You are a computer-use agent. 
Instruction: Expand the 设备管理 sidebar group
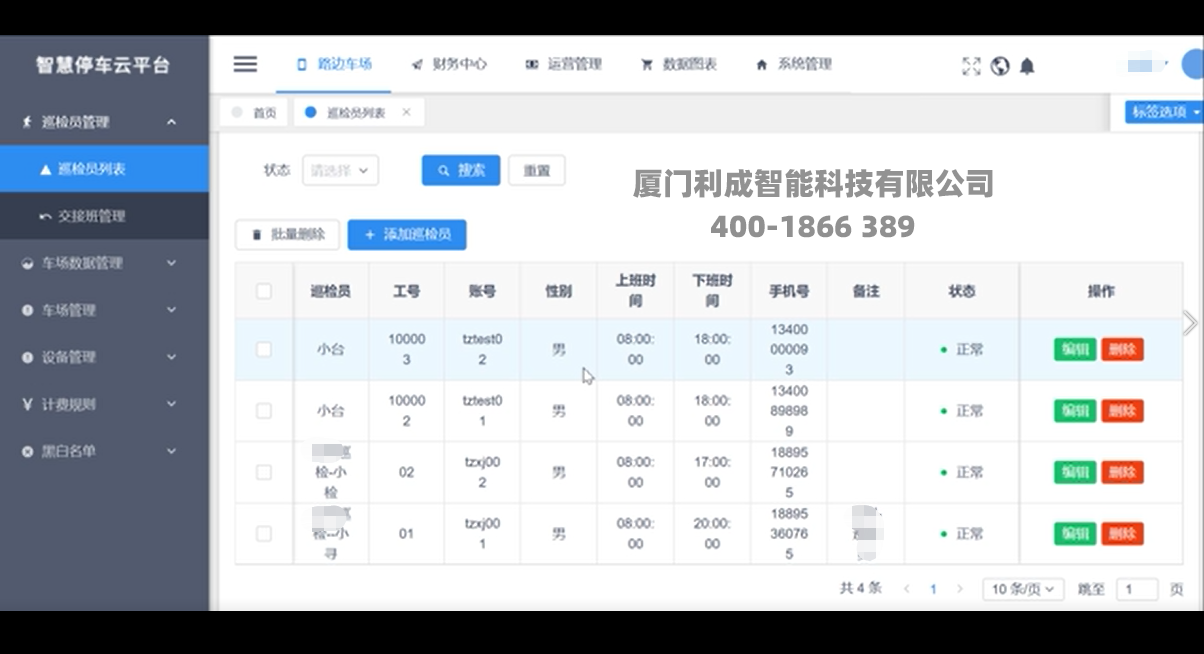(104, 357)
